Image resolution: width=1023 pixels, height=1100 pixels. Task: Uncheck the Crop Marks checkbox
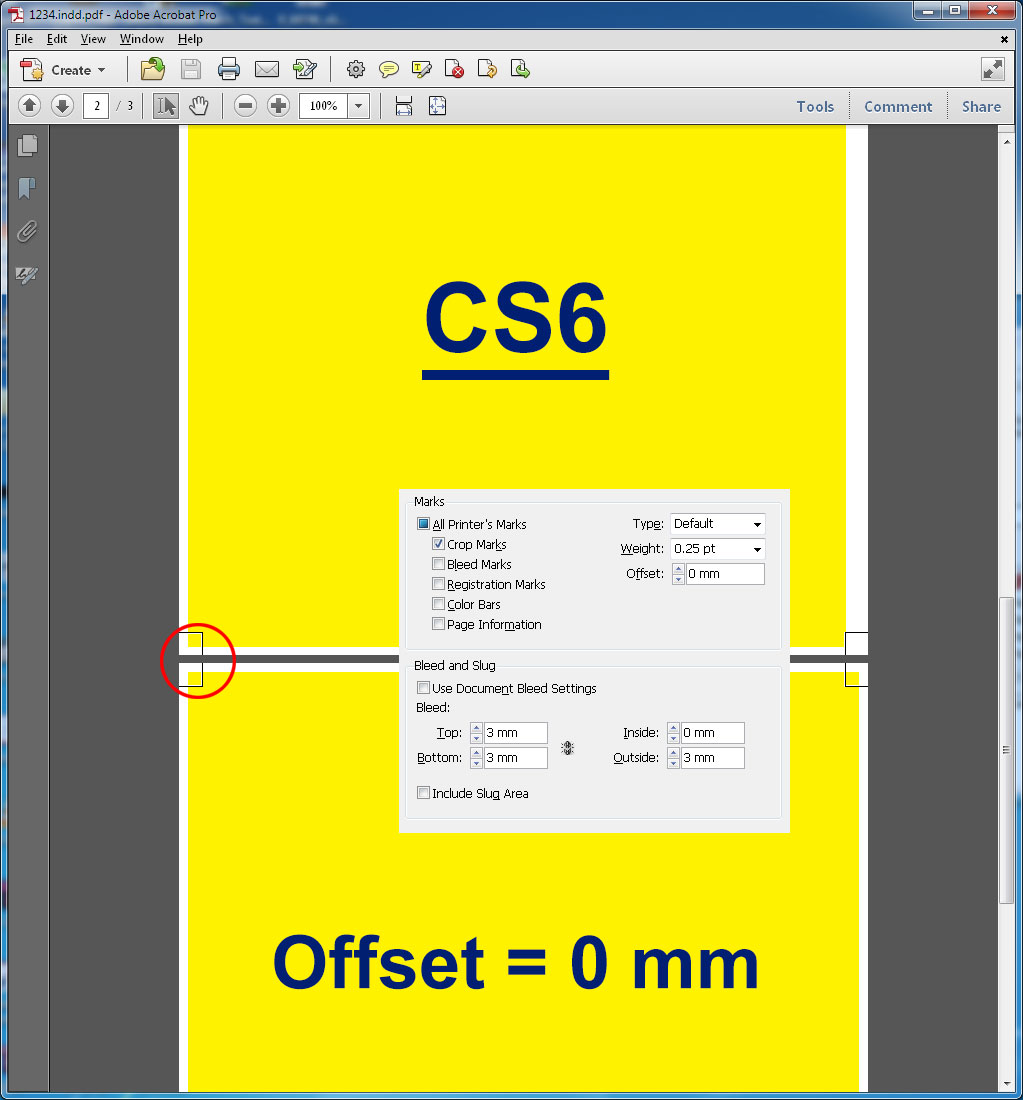tap(439, 544)
